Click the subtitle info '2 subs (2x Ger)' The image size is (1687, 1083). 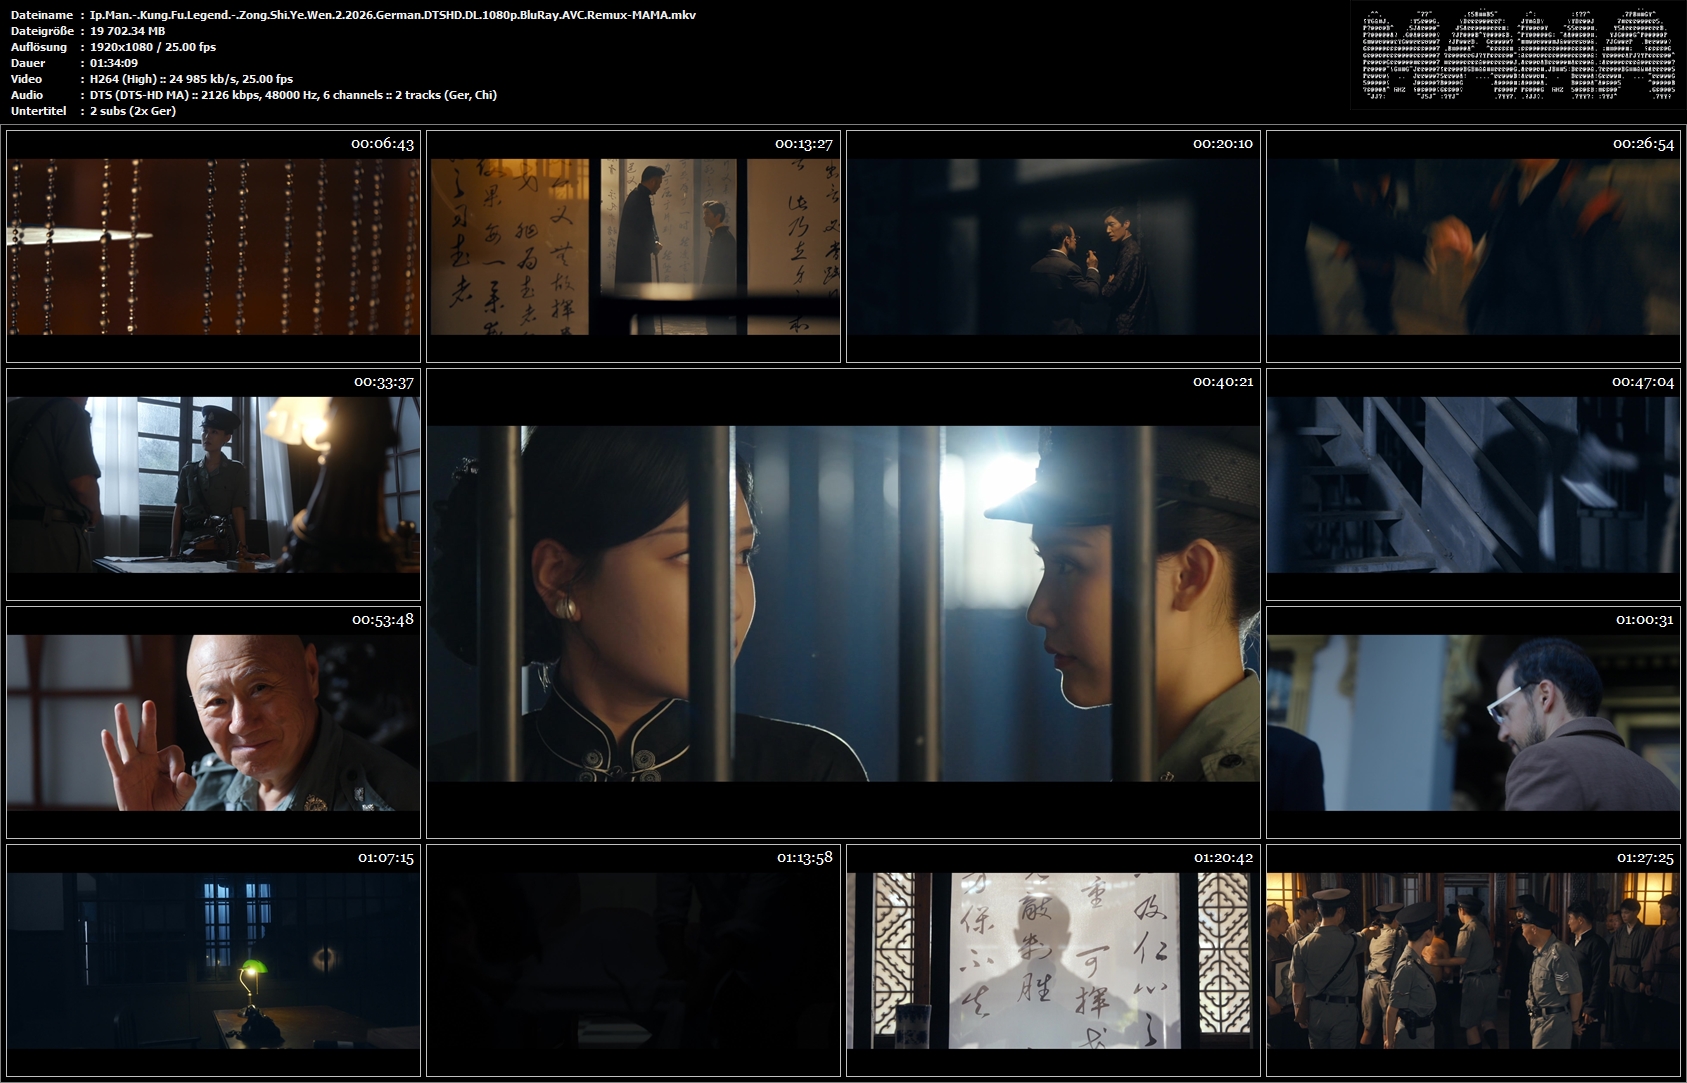[x=133, y=111]
